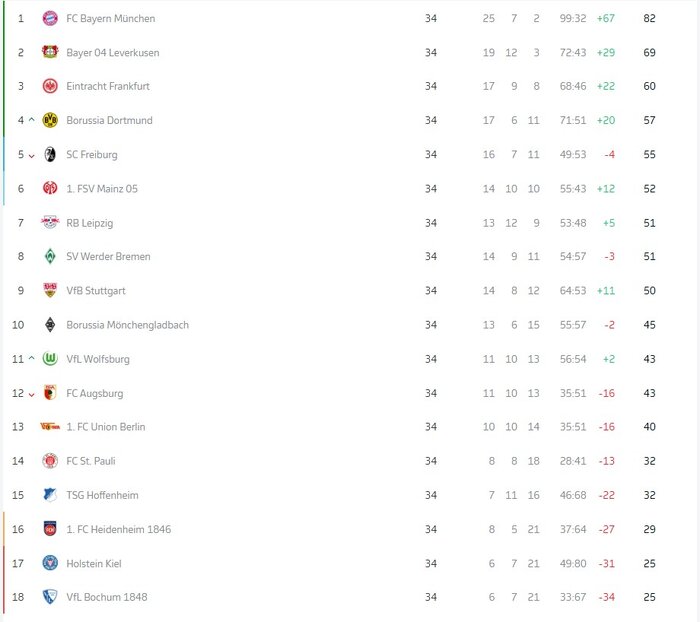Open the 1. FC Union Berlin team page
700x622 pixels.
[106, 427]
